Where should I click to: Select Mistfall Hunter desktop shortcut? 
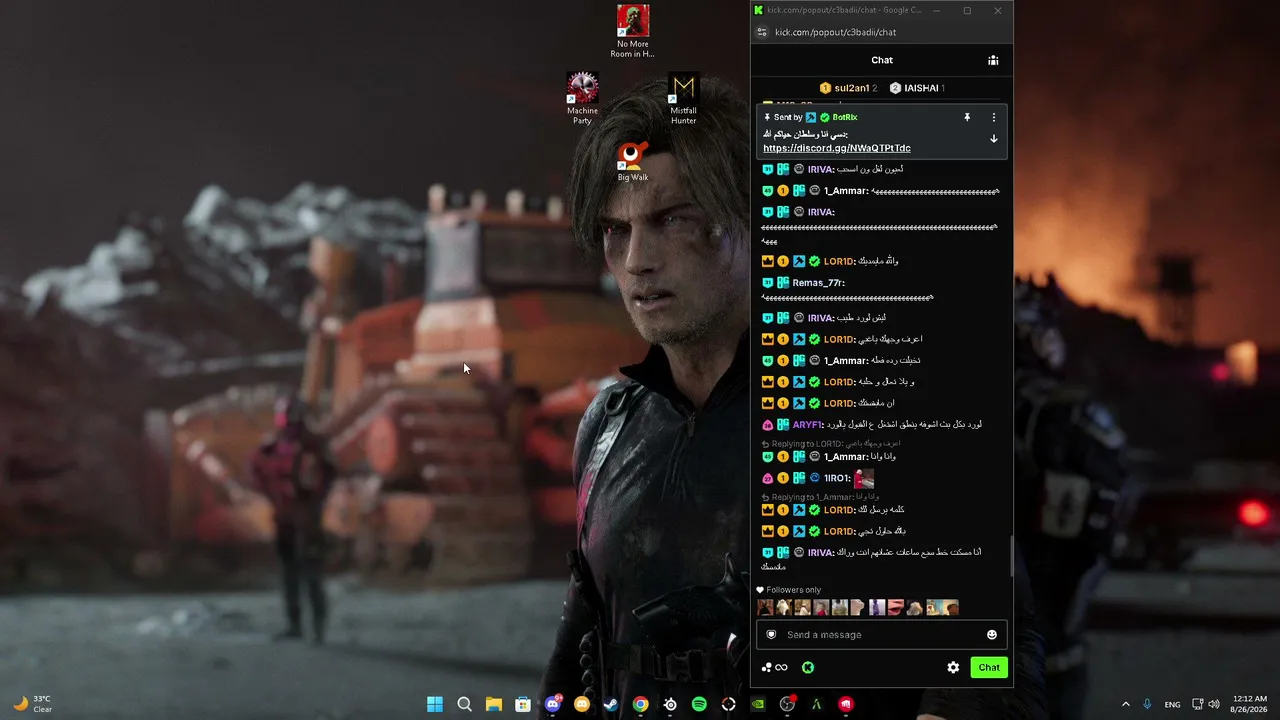[x=683, y=98]
